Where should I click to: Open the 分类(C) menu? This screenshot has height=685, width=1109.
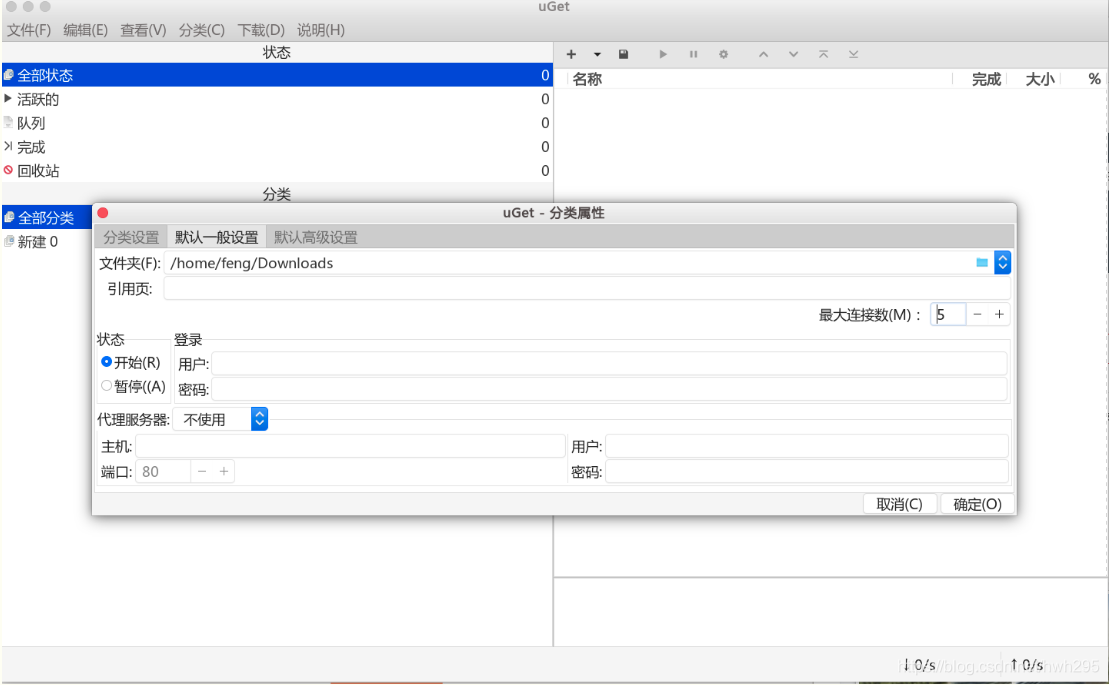(x=202, y=30)
